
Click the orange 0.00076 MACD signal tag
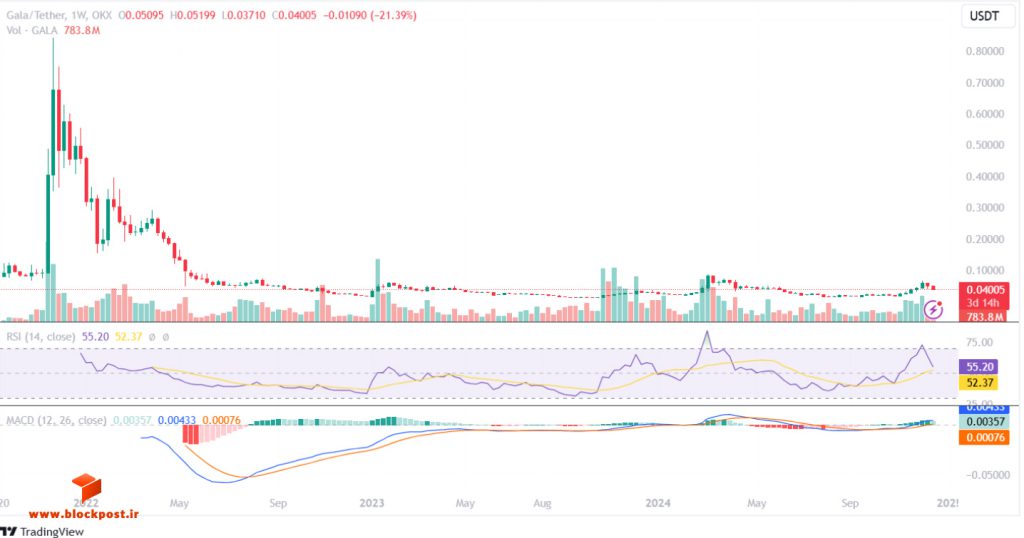pyautogui.click(x=984, y=437)
